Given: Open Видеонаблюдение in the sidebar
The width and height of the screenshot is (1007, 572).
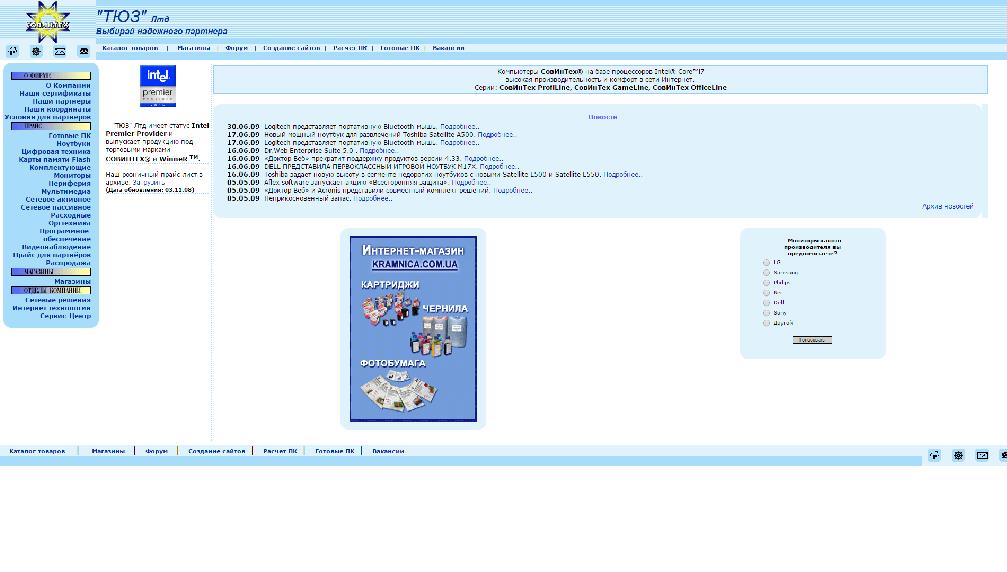Looking at the screenshot, I should coord(56,247).
